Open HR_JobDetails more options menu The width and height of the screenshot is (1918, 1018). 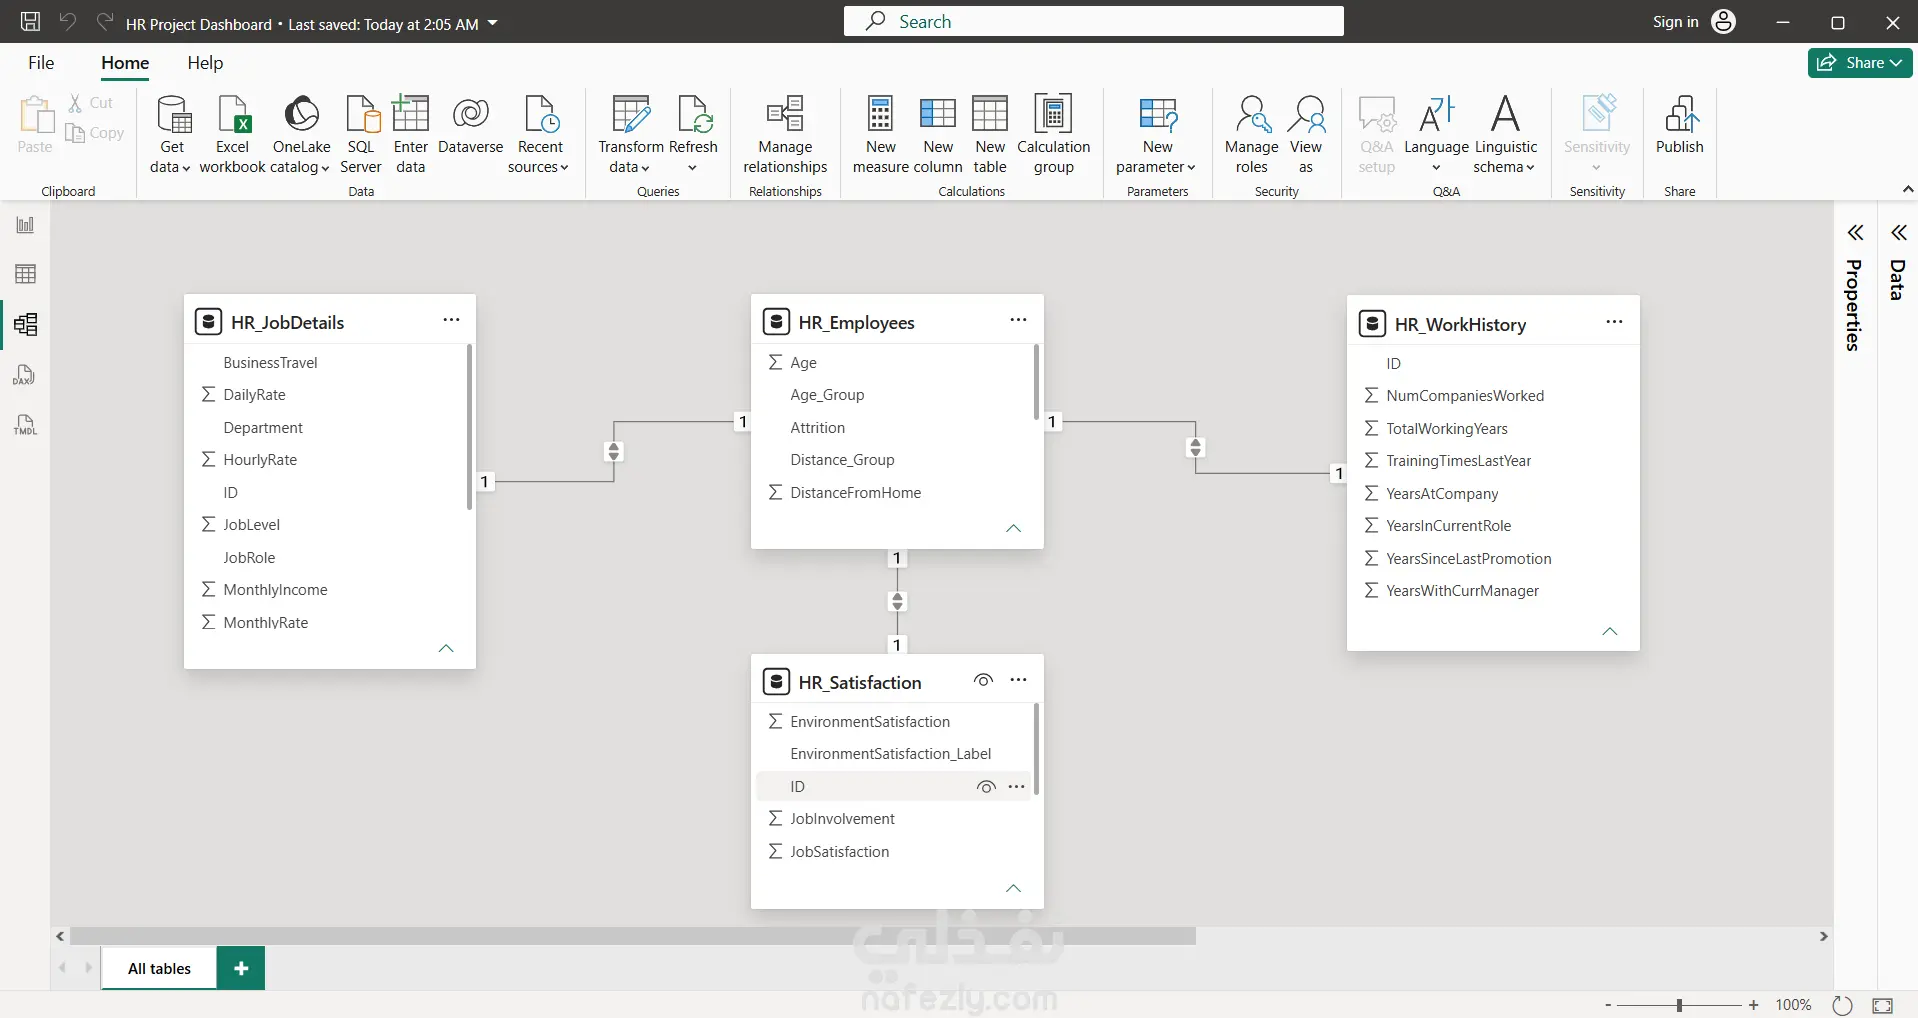(x=451, y=320)
